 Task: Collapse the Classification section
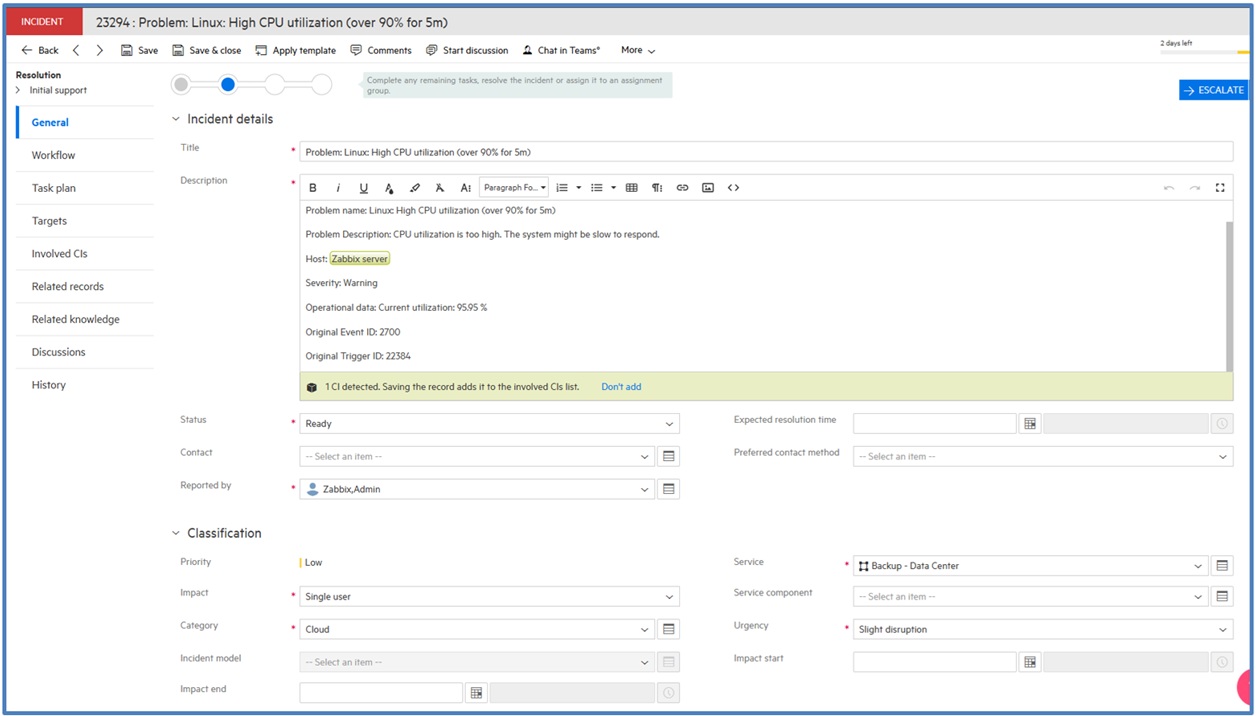click(177, 533)
